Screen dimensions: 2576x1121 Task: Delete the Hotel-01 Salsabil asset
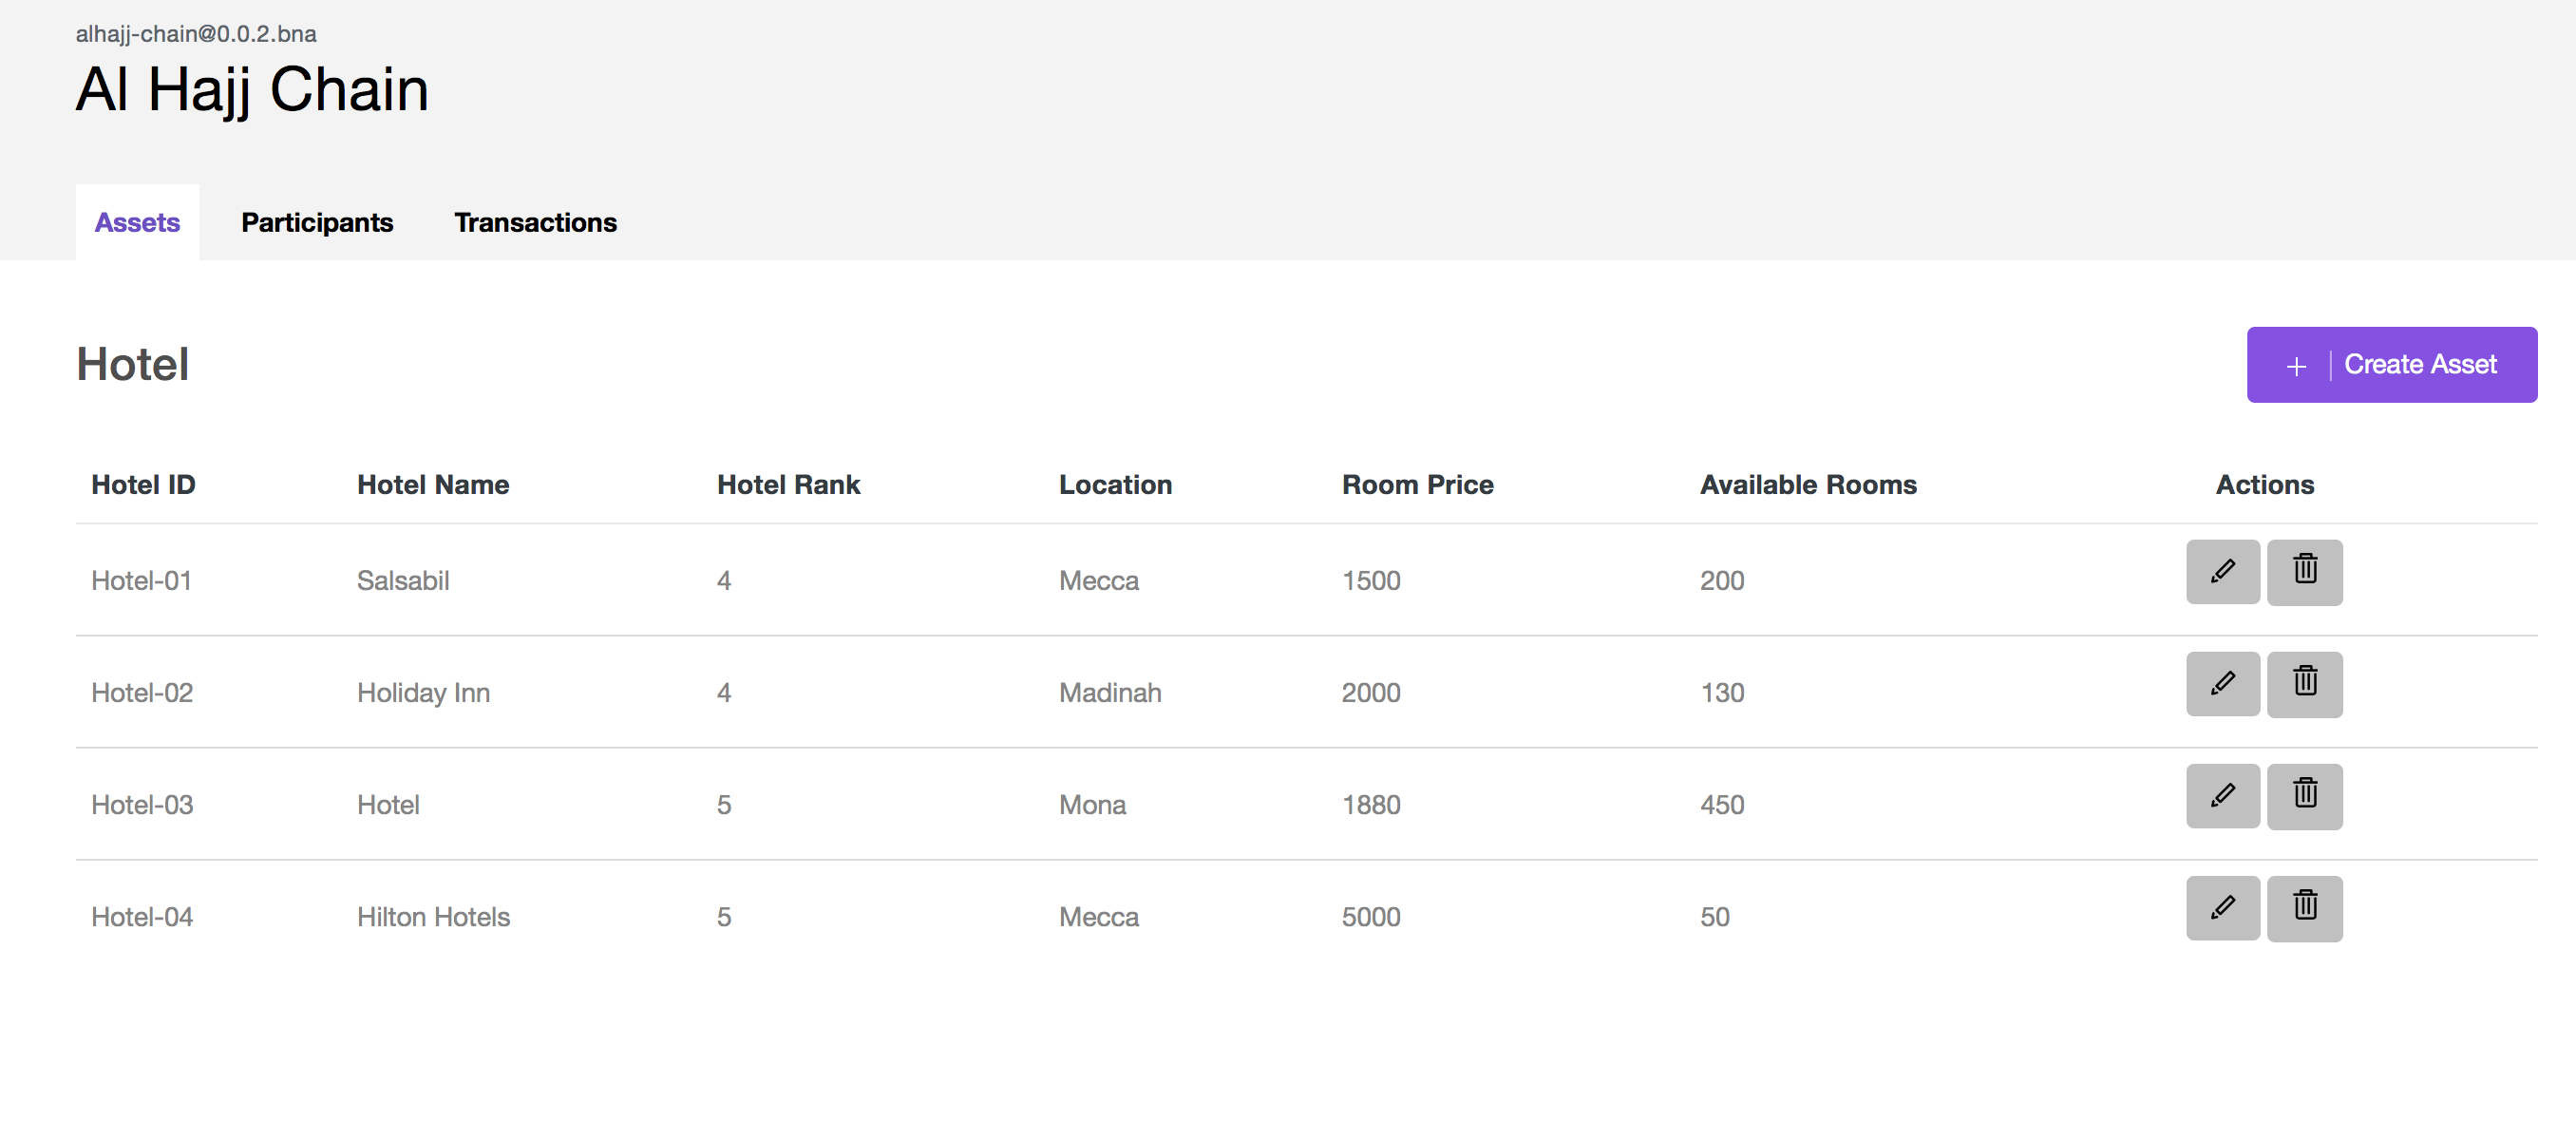tap(2303, 571)
